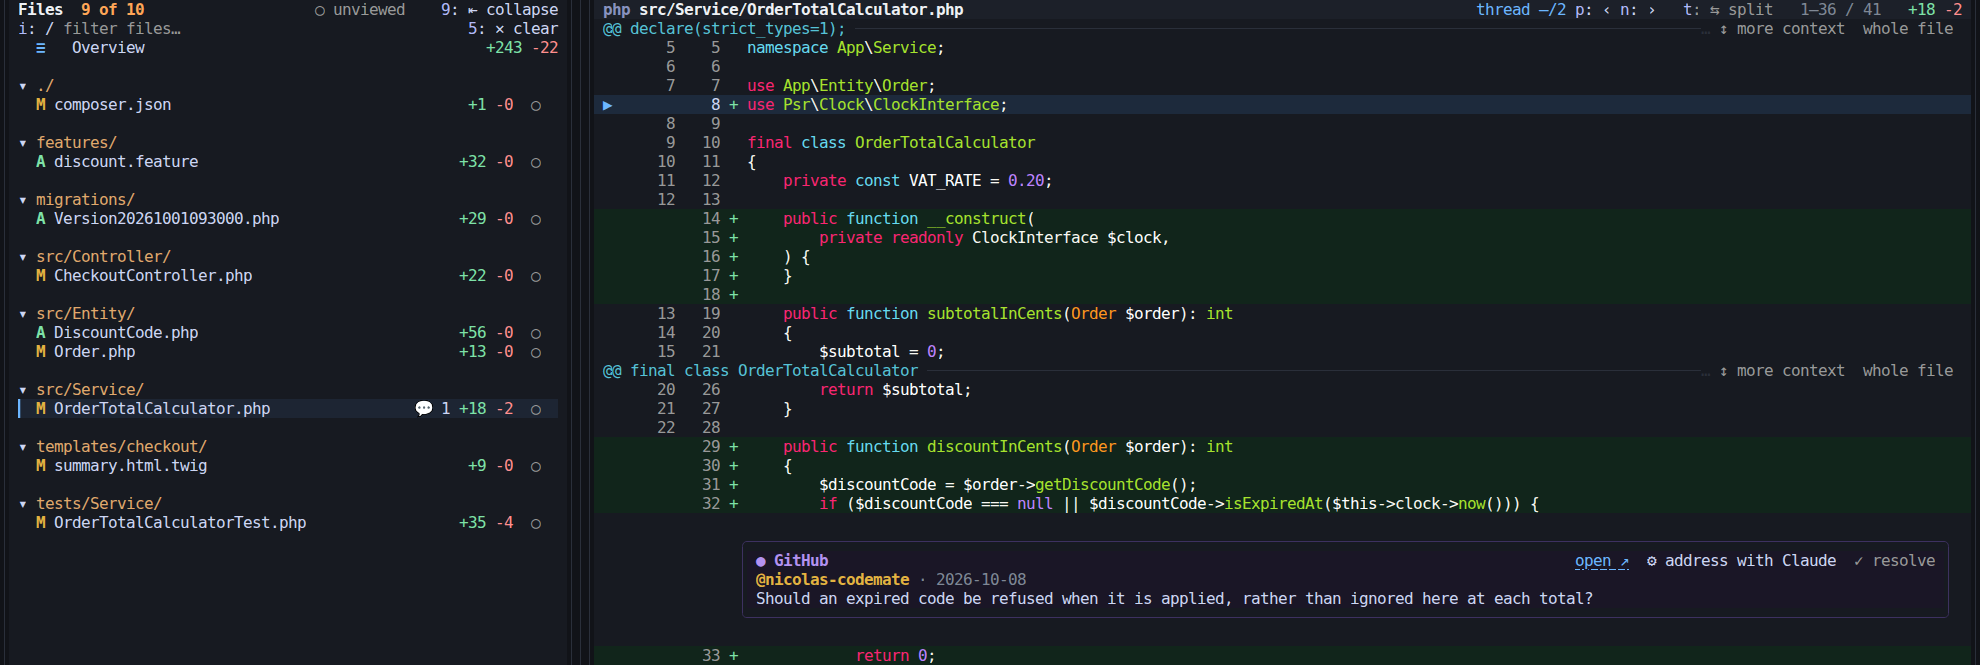Mark discount.feature as viewed
Viewport: 1980px width, 665px height.
[x=536, y=162]
